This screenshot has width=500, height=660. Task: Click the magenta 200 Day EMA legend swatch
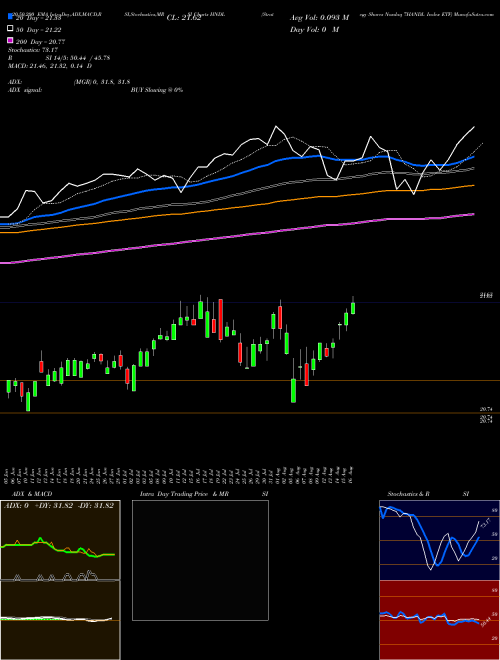[10, 41]
